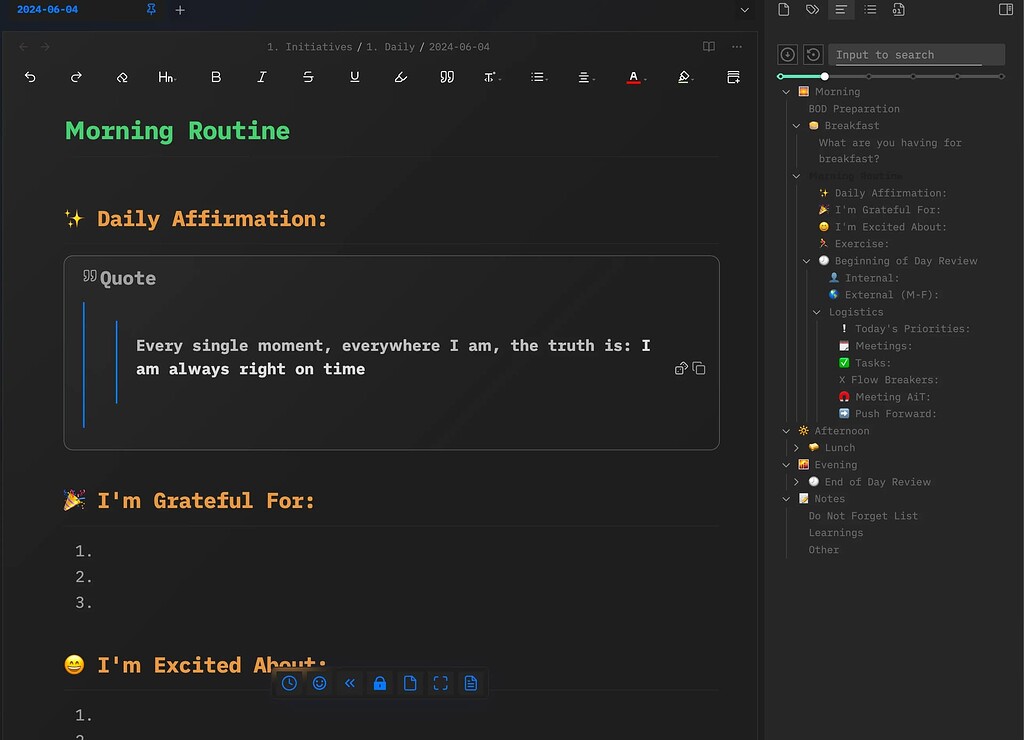Click the eraser clear-formatting icon

point(122,77)
